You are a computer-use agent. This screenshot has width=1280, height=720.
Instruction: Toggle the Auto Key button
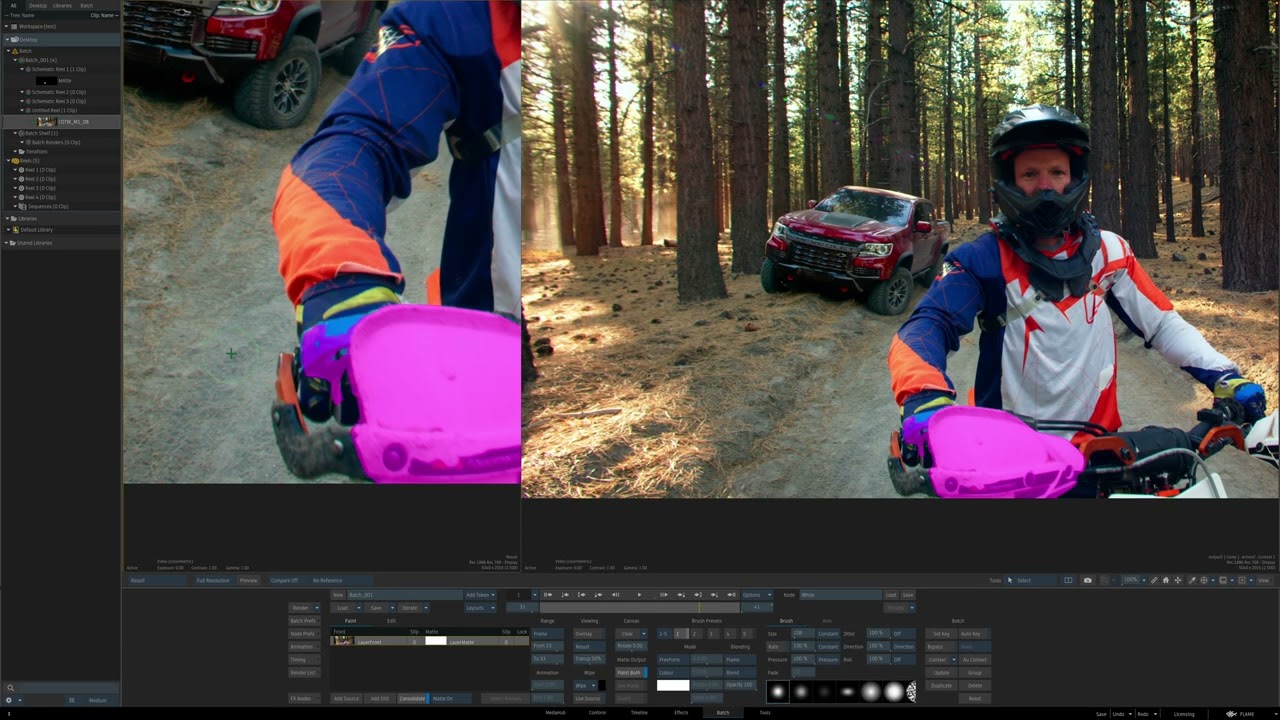click(x=975, y=634)
